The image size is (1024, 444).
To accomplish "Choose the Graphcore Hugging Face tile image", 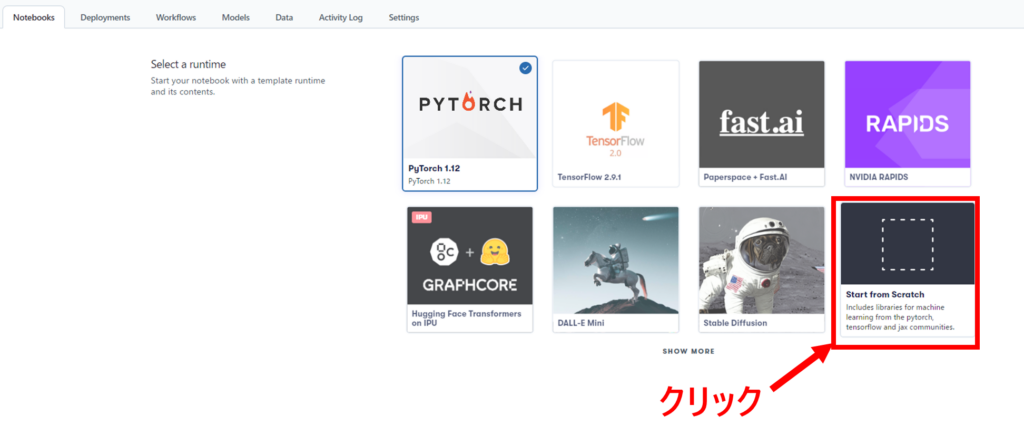I will click(x=469, y=256).
